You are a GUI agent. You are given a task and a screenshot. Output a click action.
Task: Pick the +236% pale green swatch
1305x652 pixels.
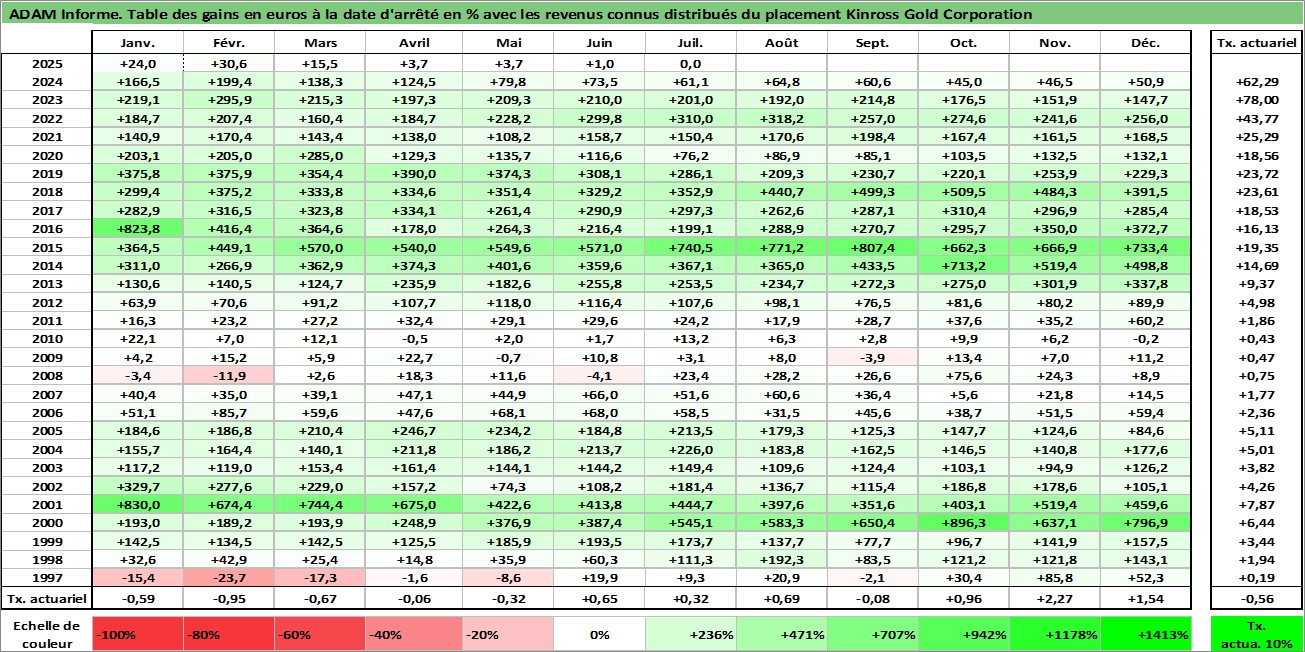(689, 634)
